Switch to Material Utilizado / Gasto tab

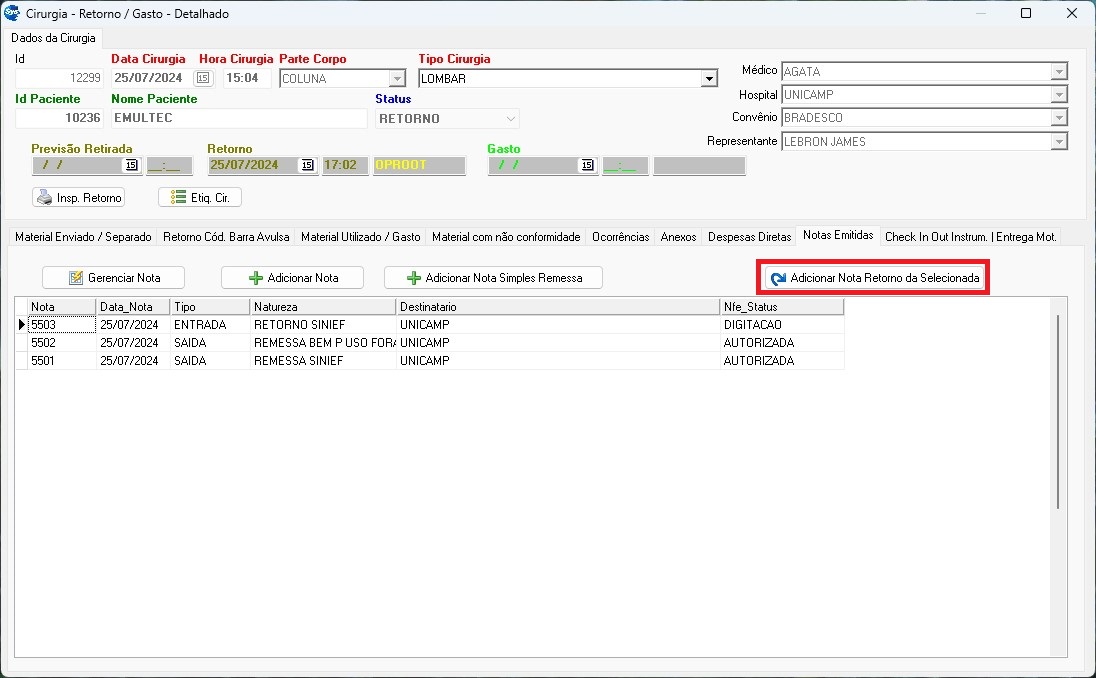[x=360, y=237]
